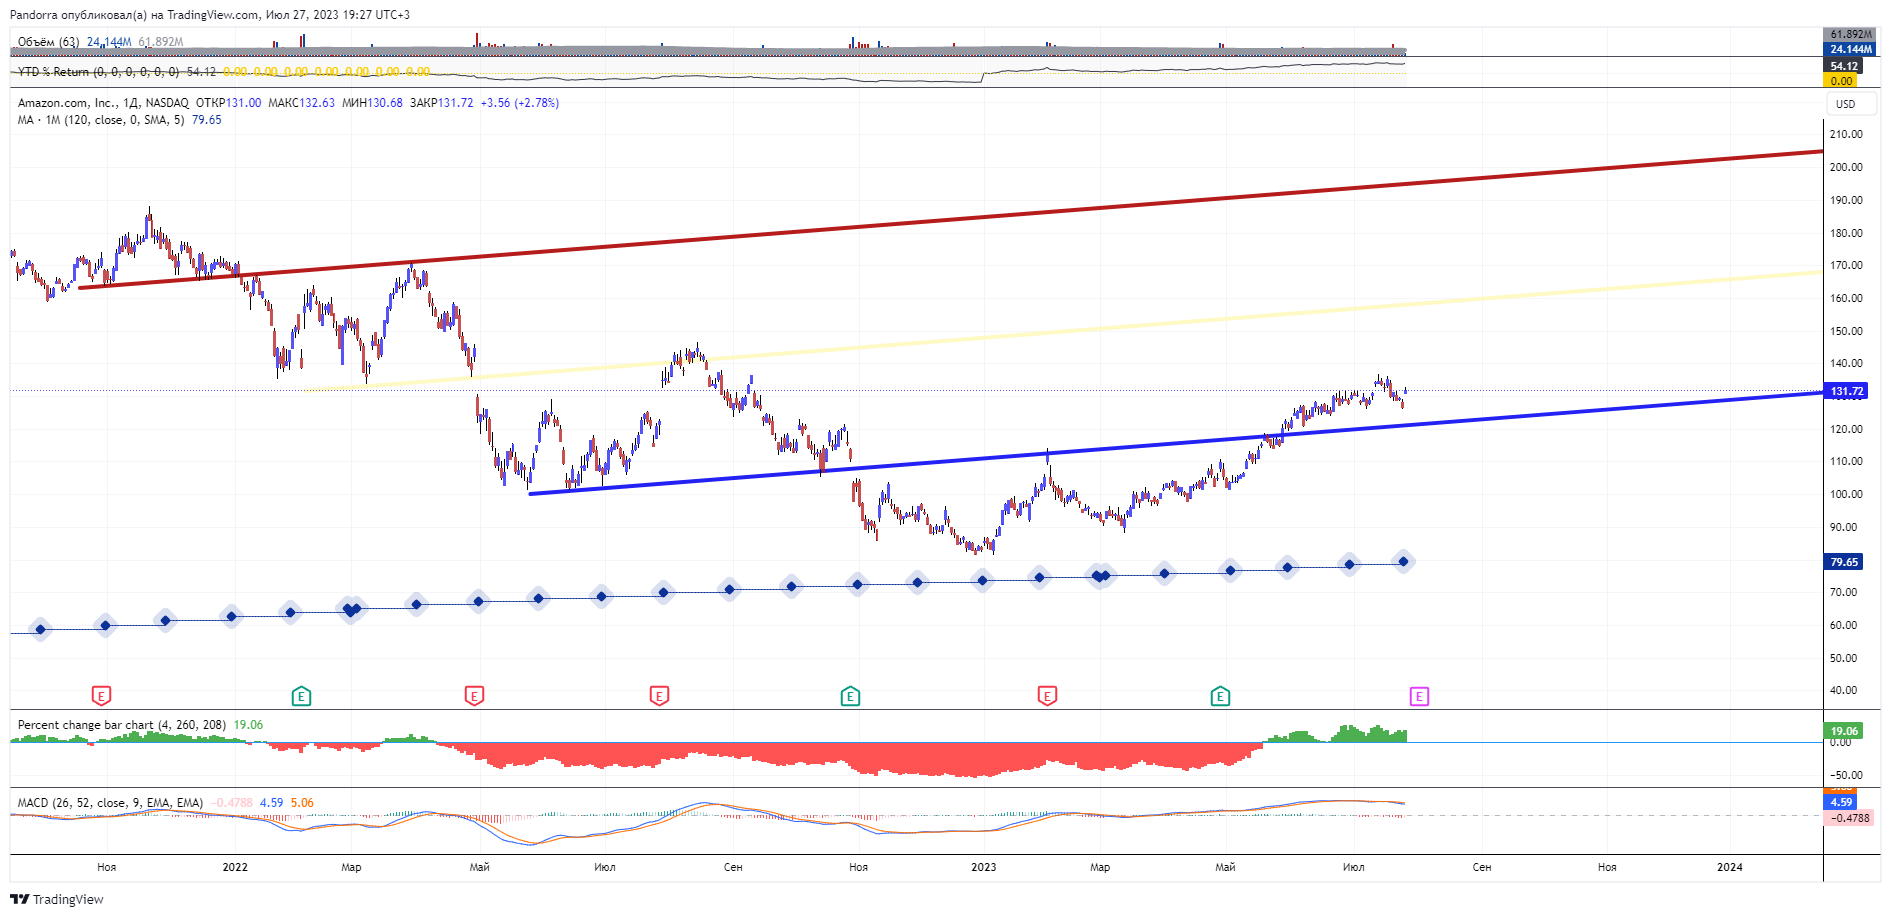Click the 150.00 price axis label
Viewport: 1891px width, 917px height.
tap(1846, 331)
